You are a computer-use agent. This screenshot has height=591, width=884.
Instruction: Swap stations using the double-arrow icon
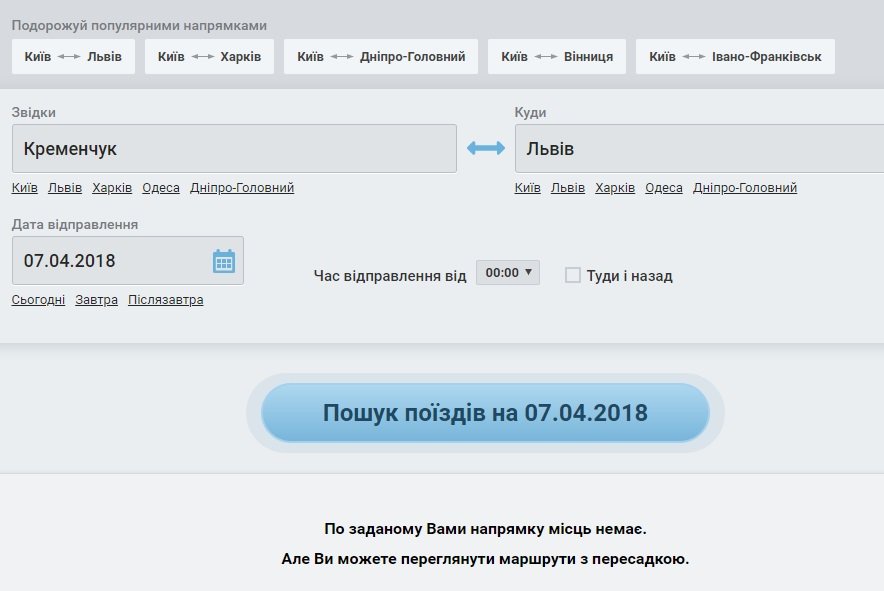pyautogui.click(x=486, y=148)
